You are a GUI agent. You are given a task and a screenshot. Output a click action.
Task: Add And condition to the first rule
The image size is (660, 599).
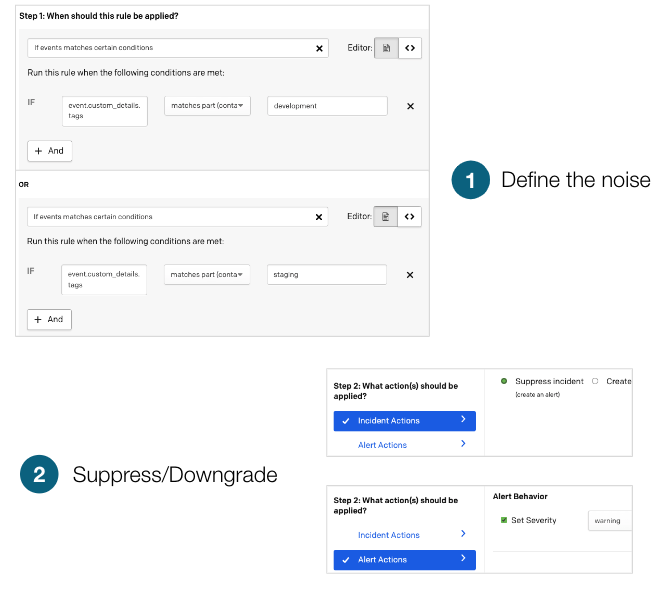50,151
